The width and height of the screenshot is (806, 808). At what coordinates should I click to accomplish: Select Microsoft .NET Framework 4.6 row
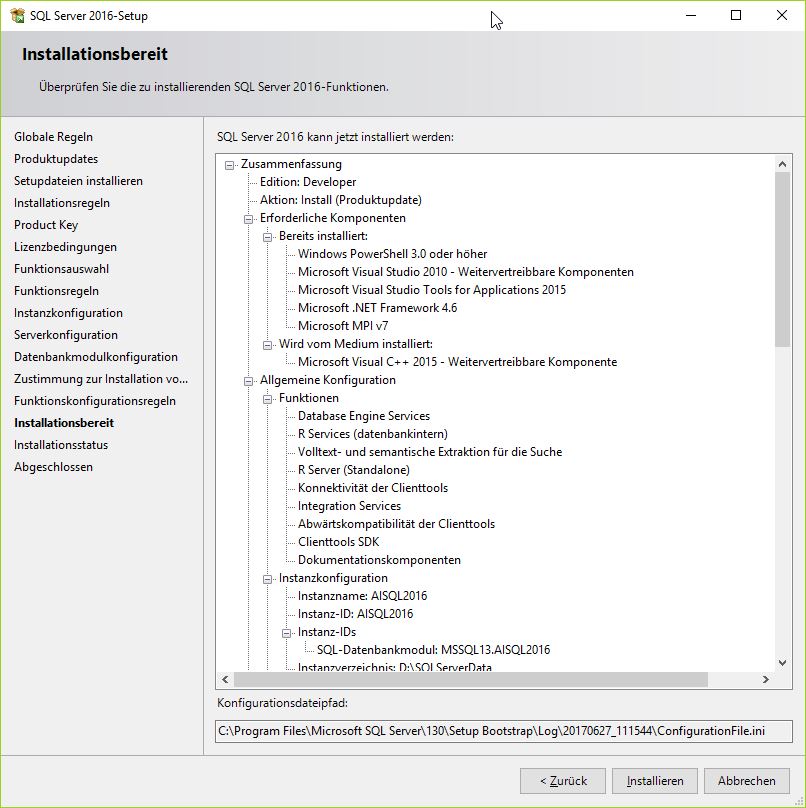(377, 308)
